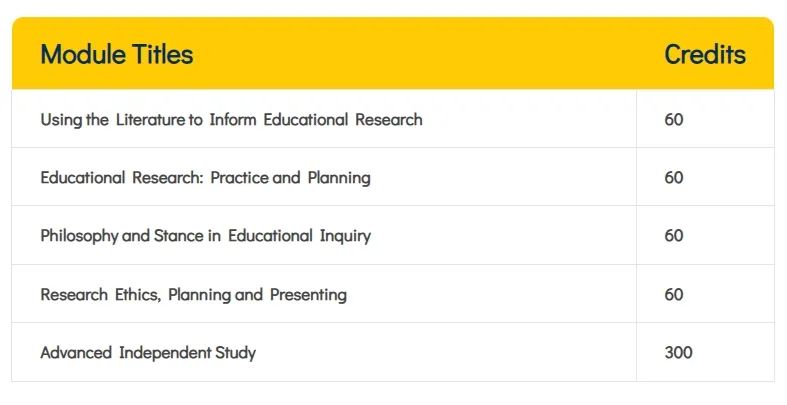Click 60 credits for Practice and Planning module

[674, 178]
